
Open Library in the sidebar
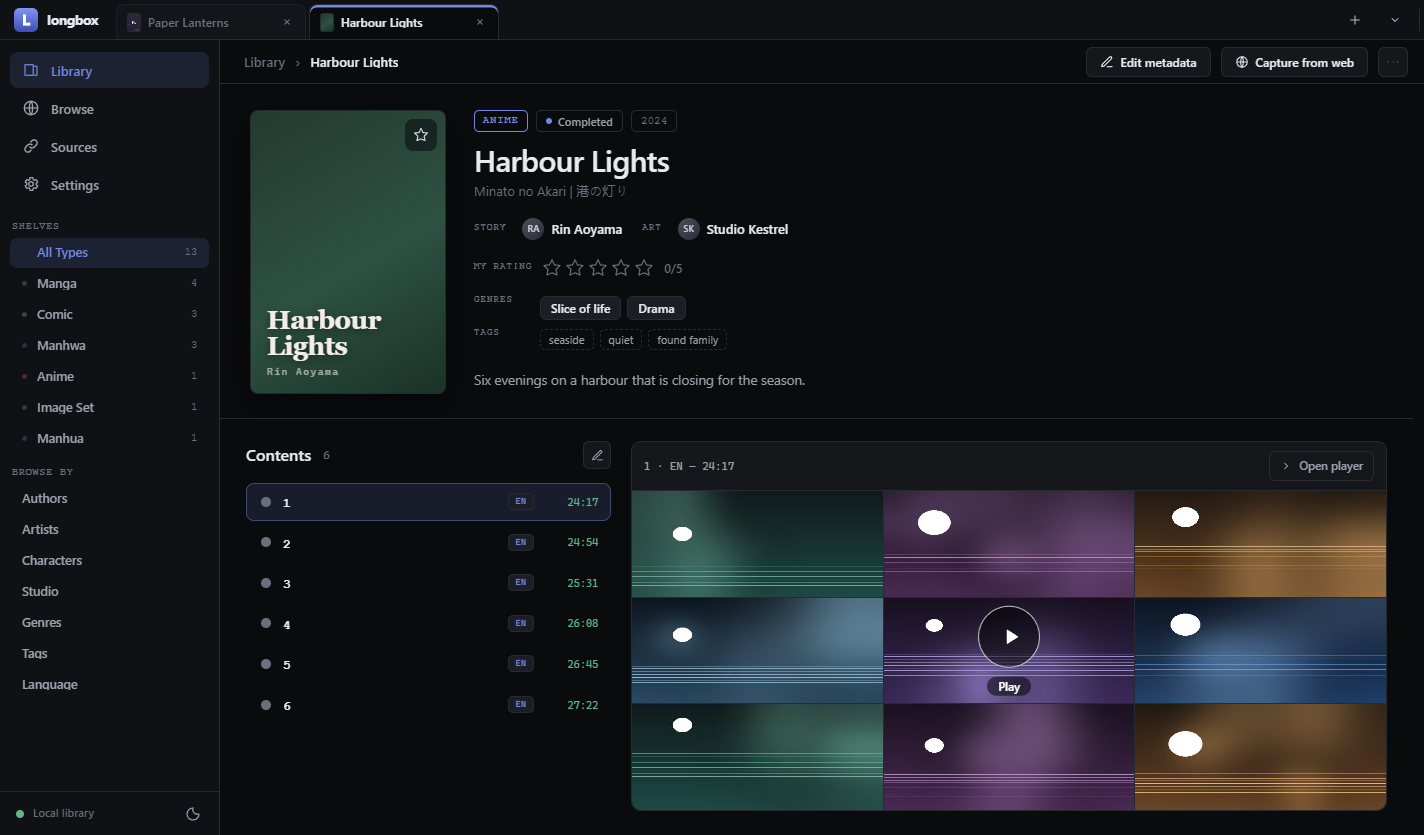coord(109,71)
